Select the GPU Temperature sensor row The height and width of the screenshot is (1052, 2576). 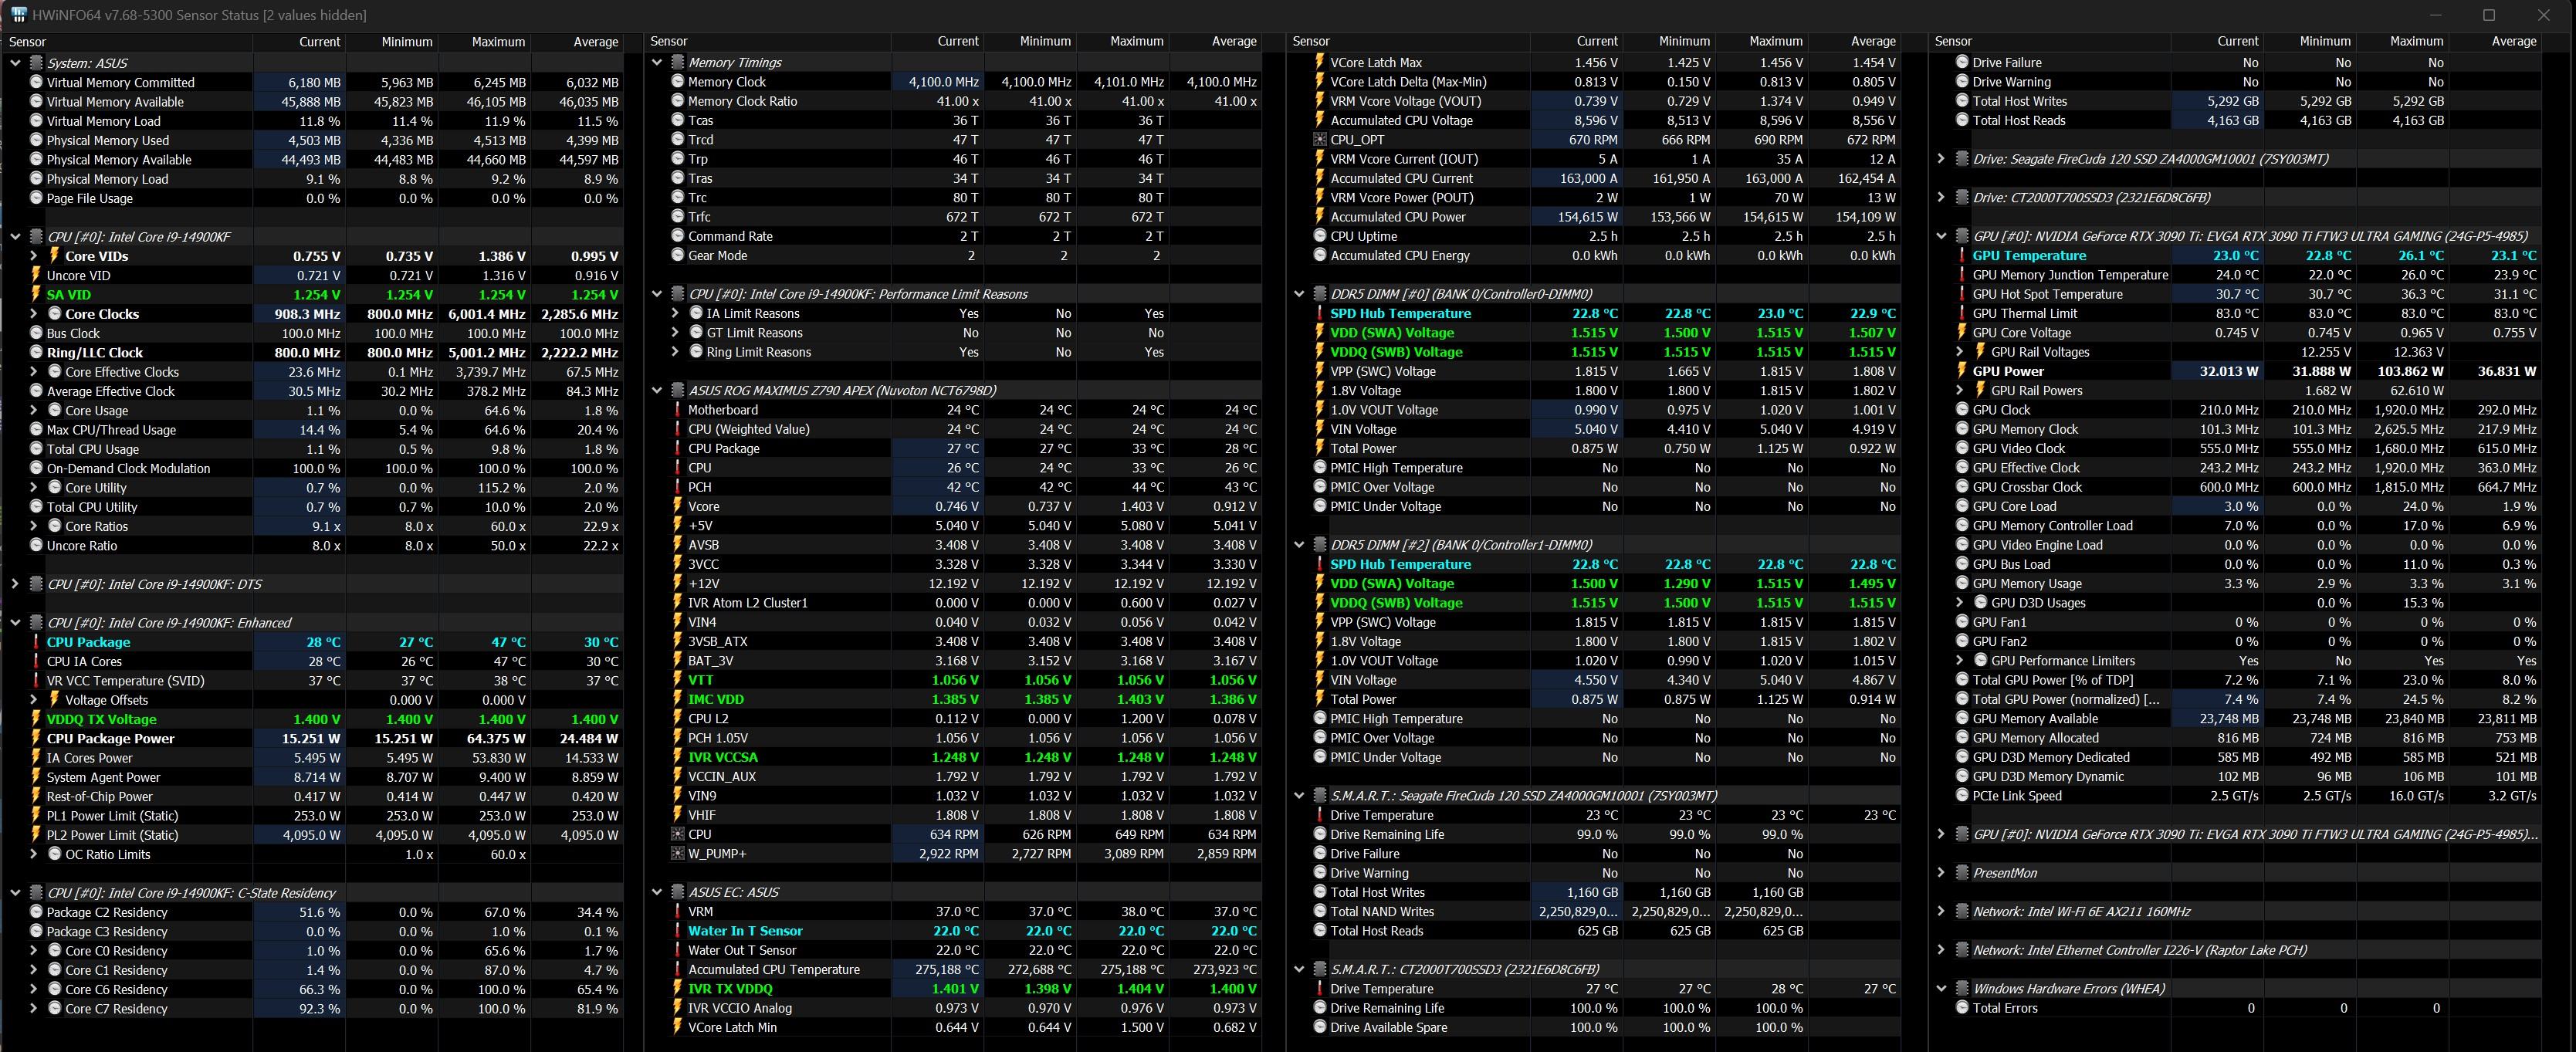(x=2029, y=256)
